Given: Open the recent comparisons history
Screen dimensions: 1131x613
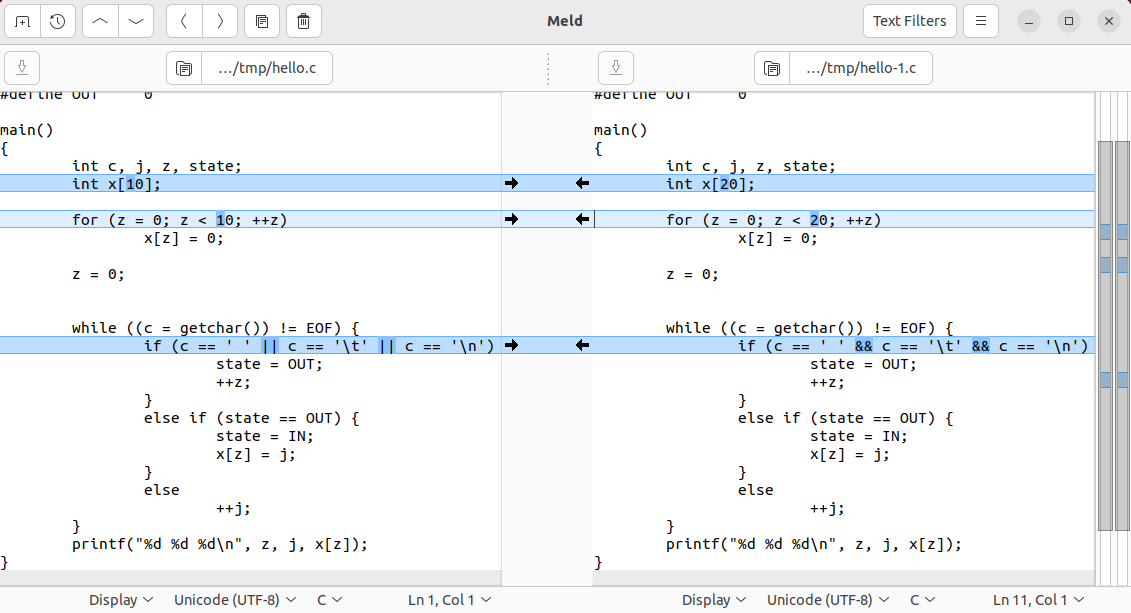Looking at the screenshot, I should point(57,21).
